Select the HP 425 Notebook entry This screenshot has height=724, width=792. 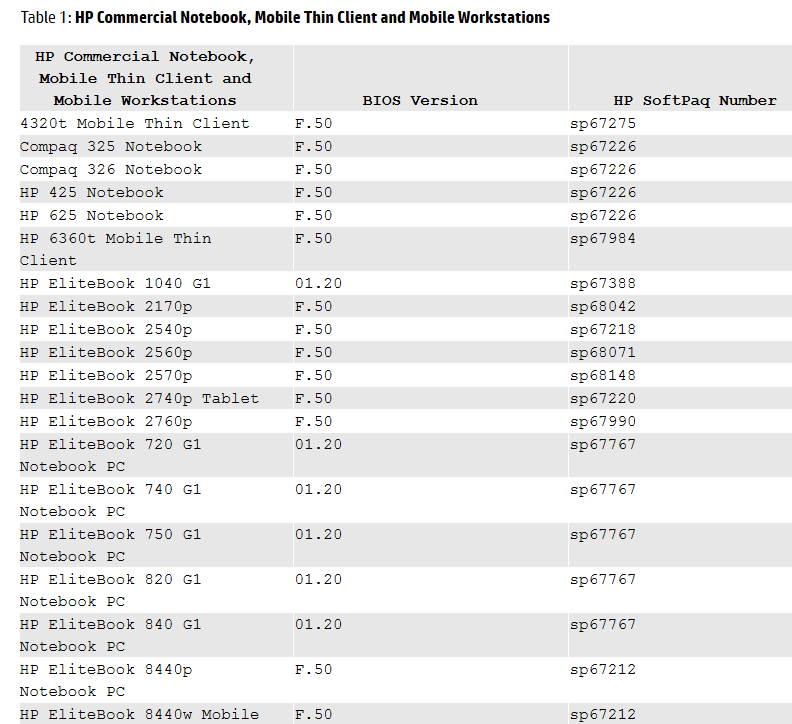coord(92,192)
